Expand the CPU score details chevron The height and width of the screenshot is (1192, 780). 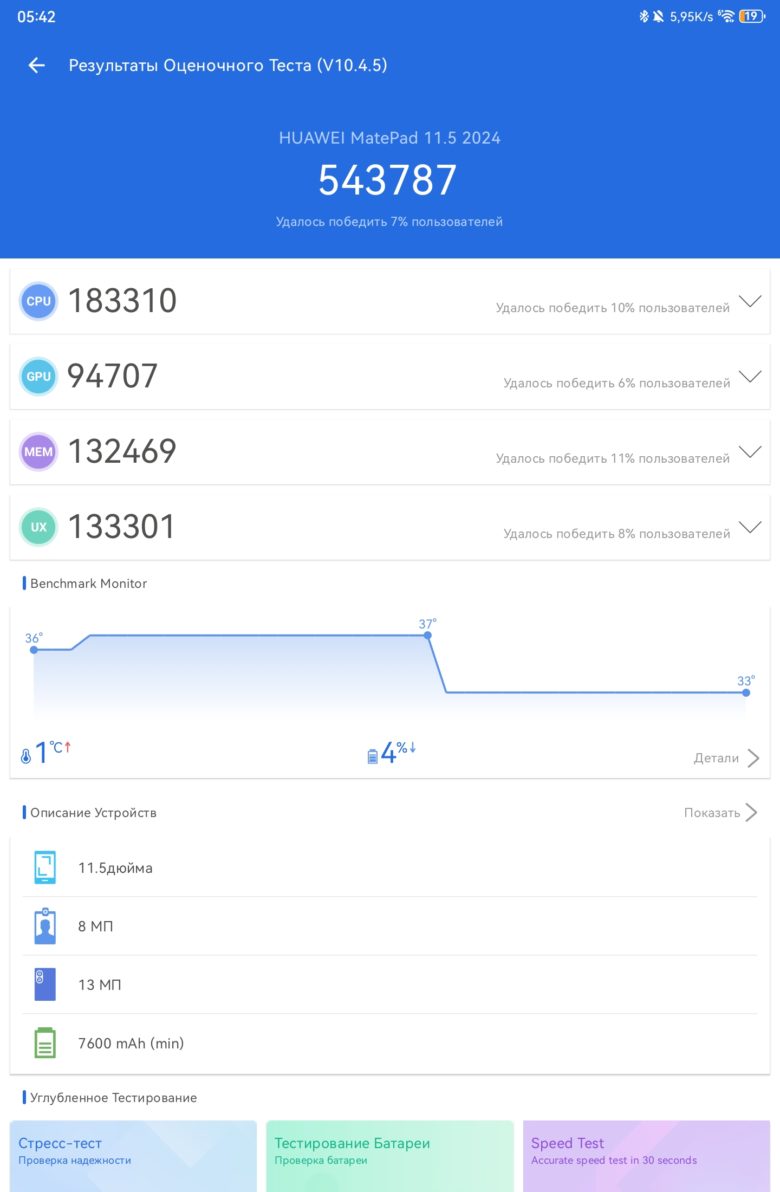coord(750,301)
